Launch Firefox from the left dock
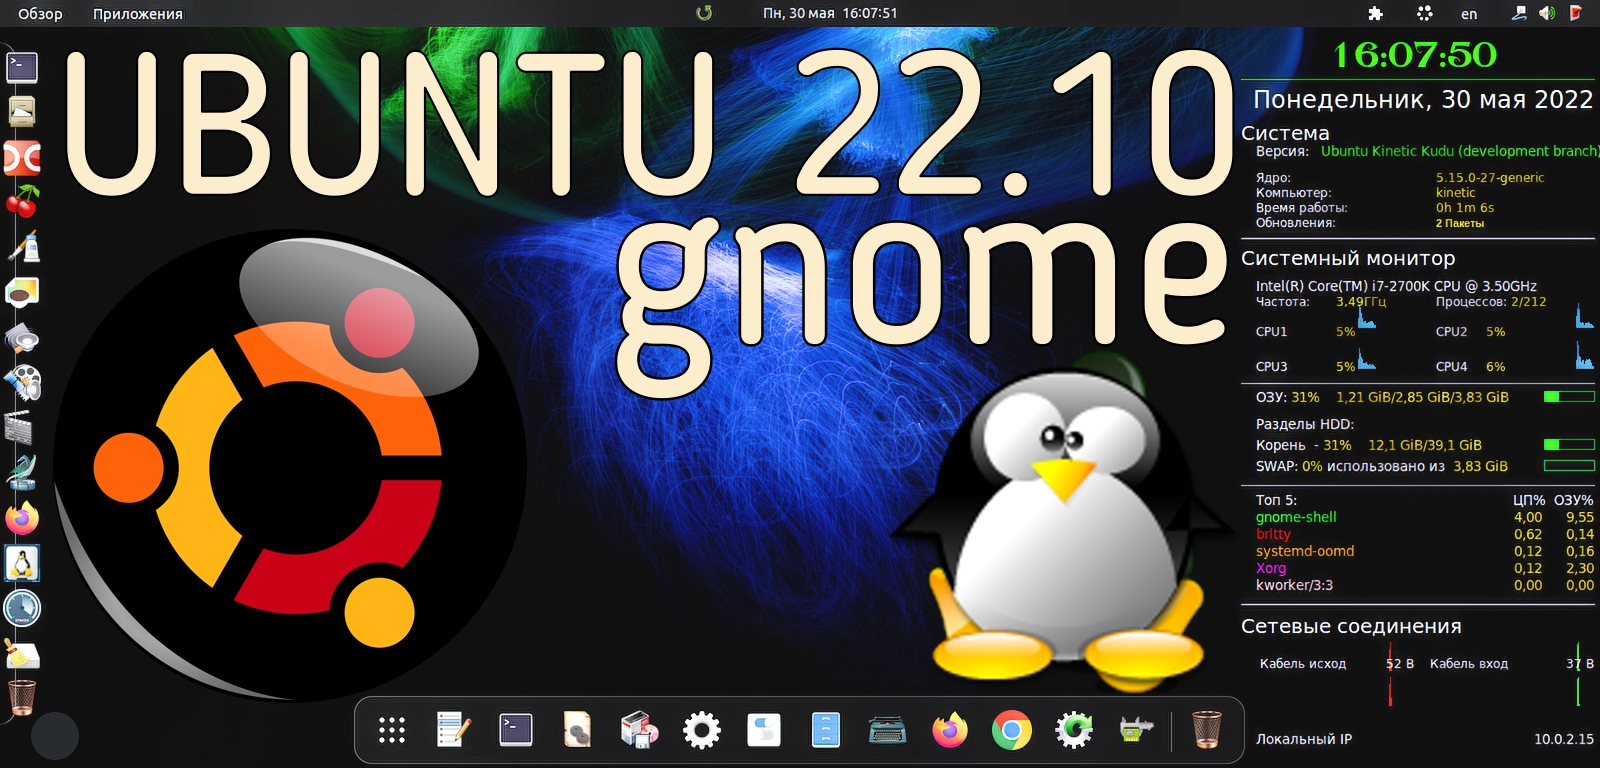The image size is (1600, 768). tap(22, 518)
